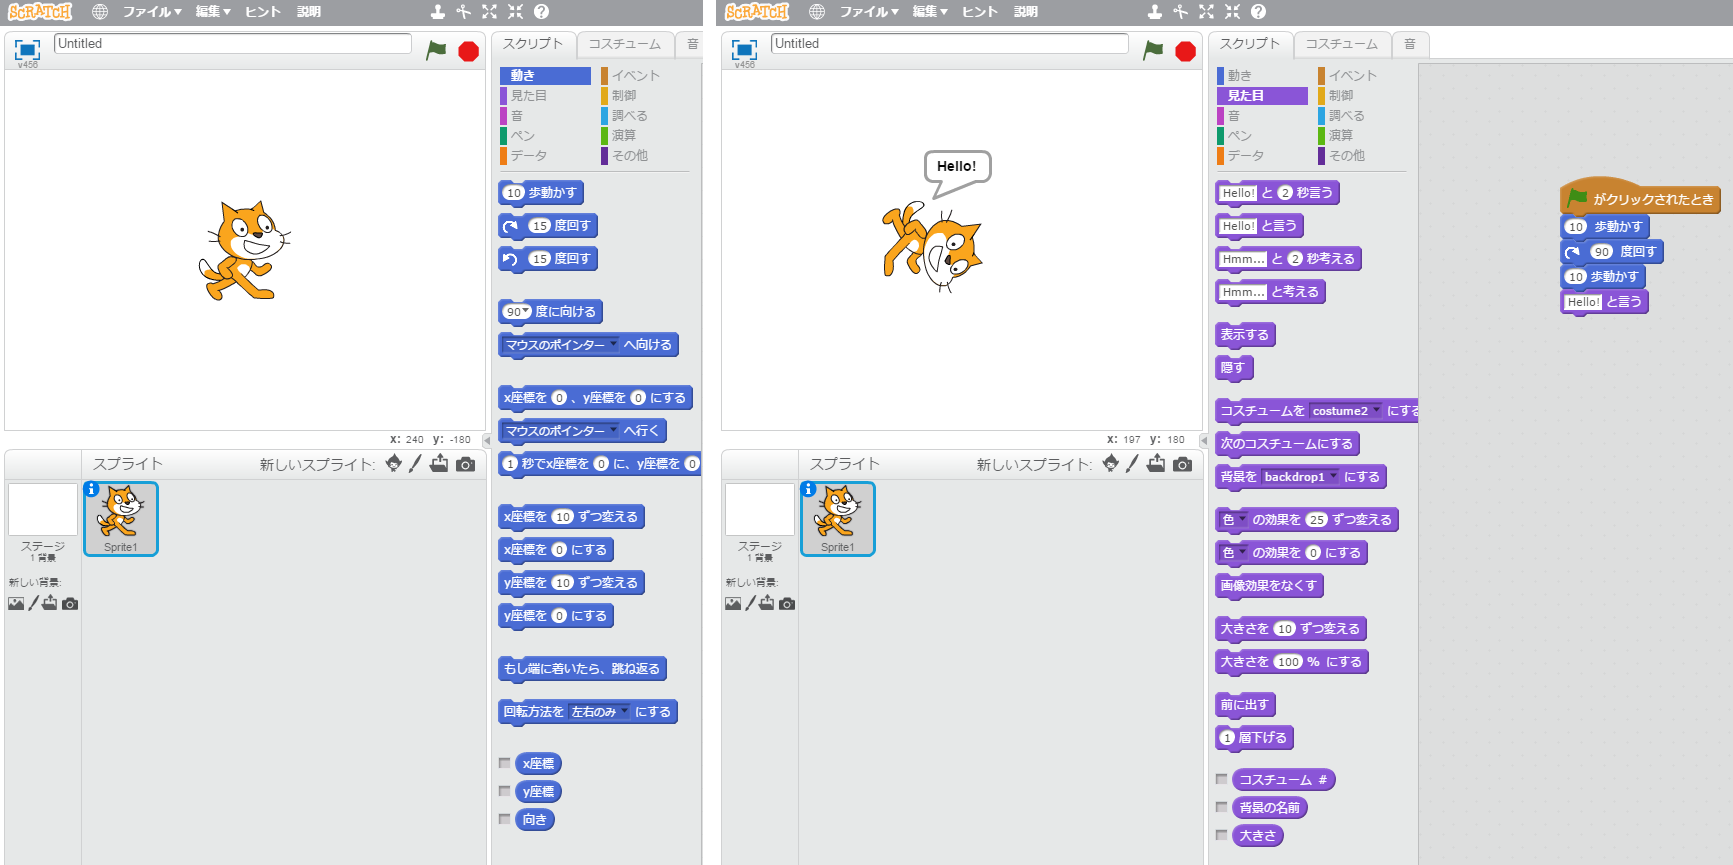Enable the コスチューム # checkbox
The image size is (1733, 865).
[1222, 779]
